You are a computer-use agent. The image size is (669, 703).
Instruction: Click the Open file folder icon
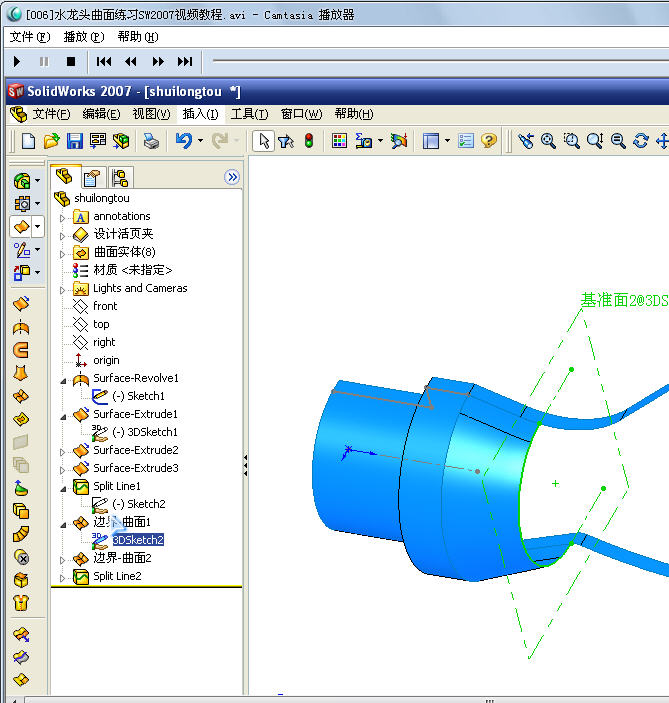pyautogui.click(x=52, y=141)
